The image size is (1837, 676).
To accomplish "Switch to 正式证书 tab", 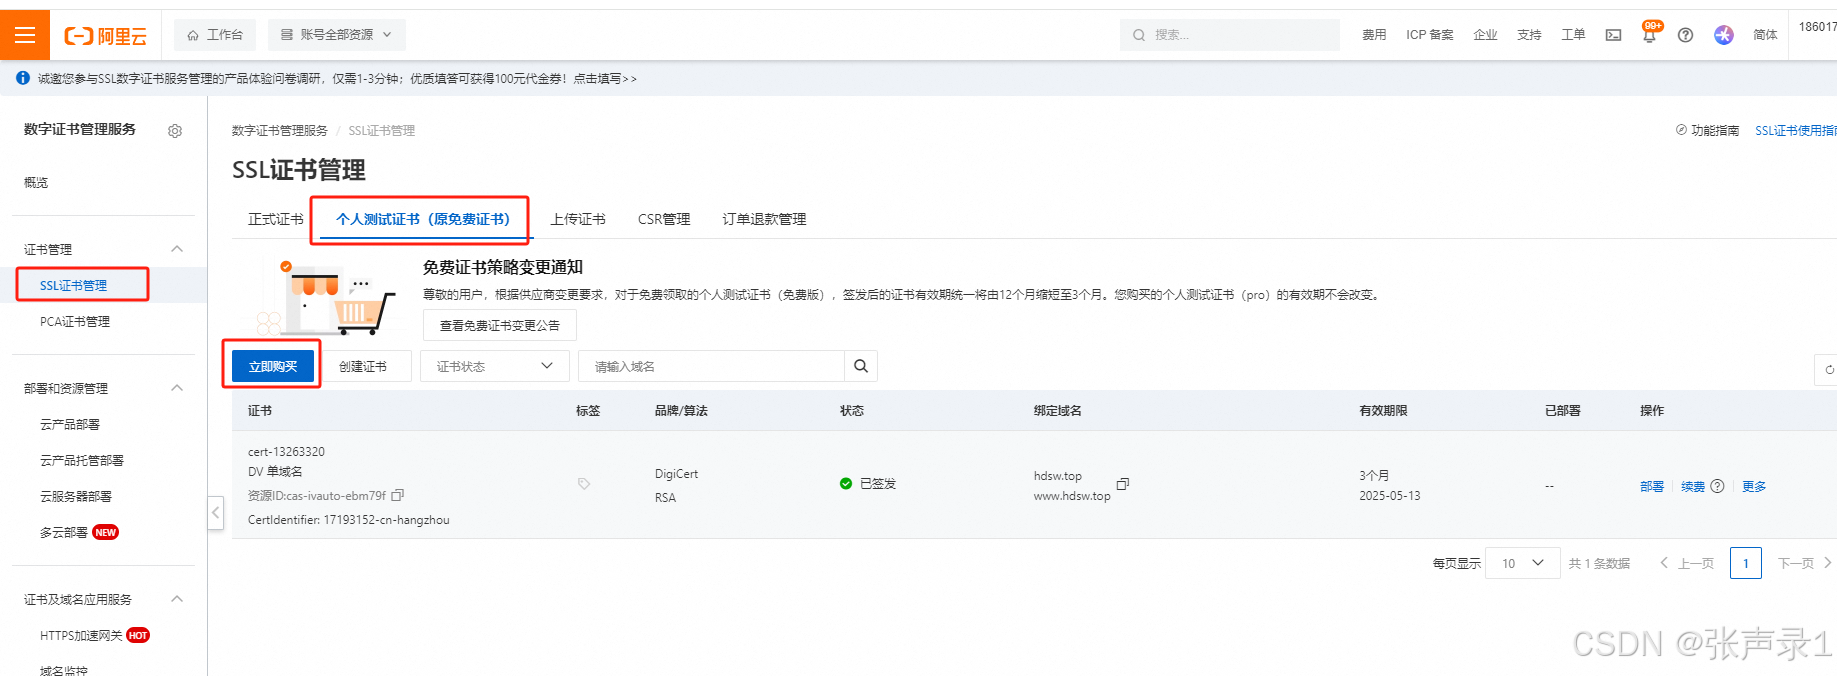I will [x=276, y=219].
